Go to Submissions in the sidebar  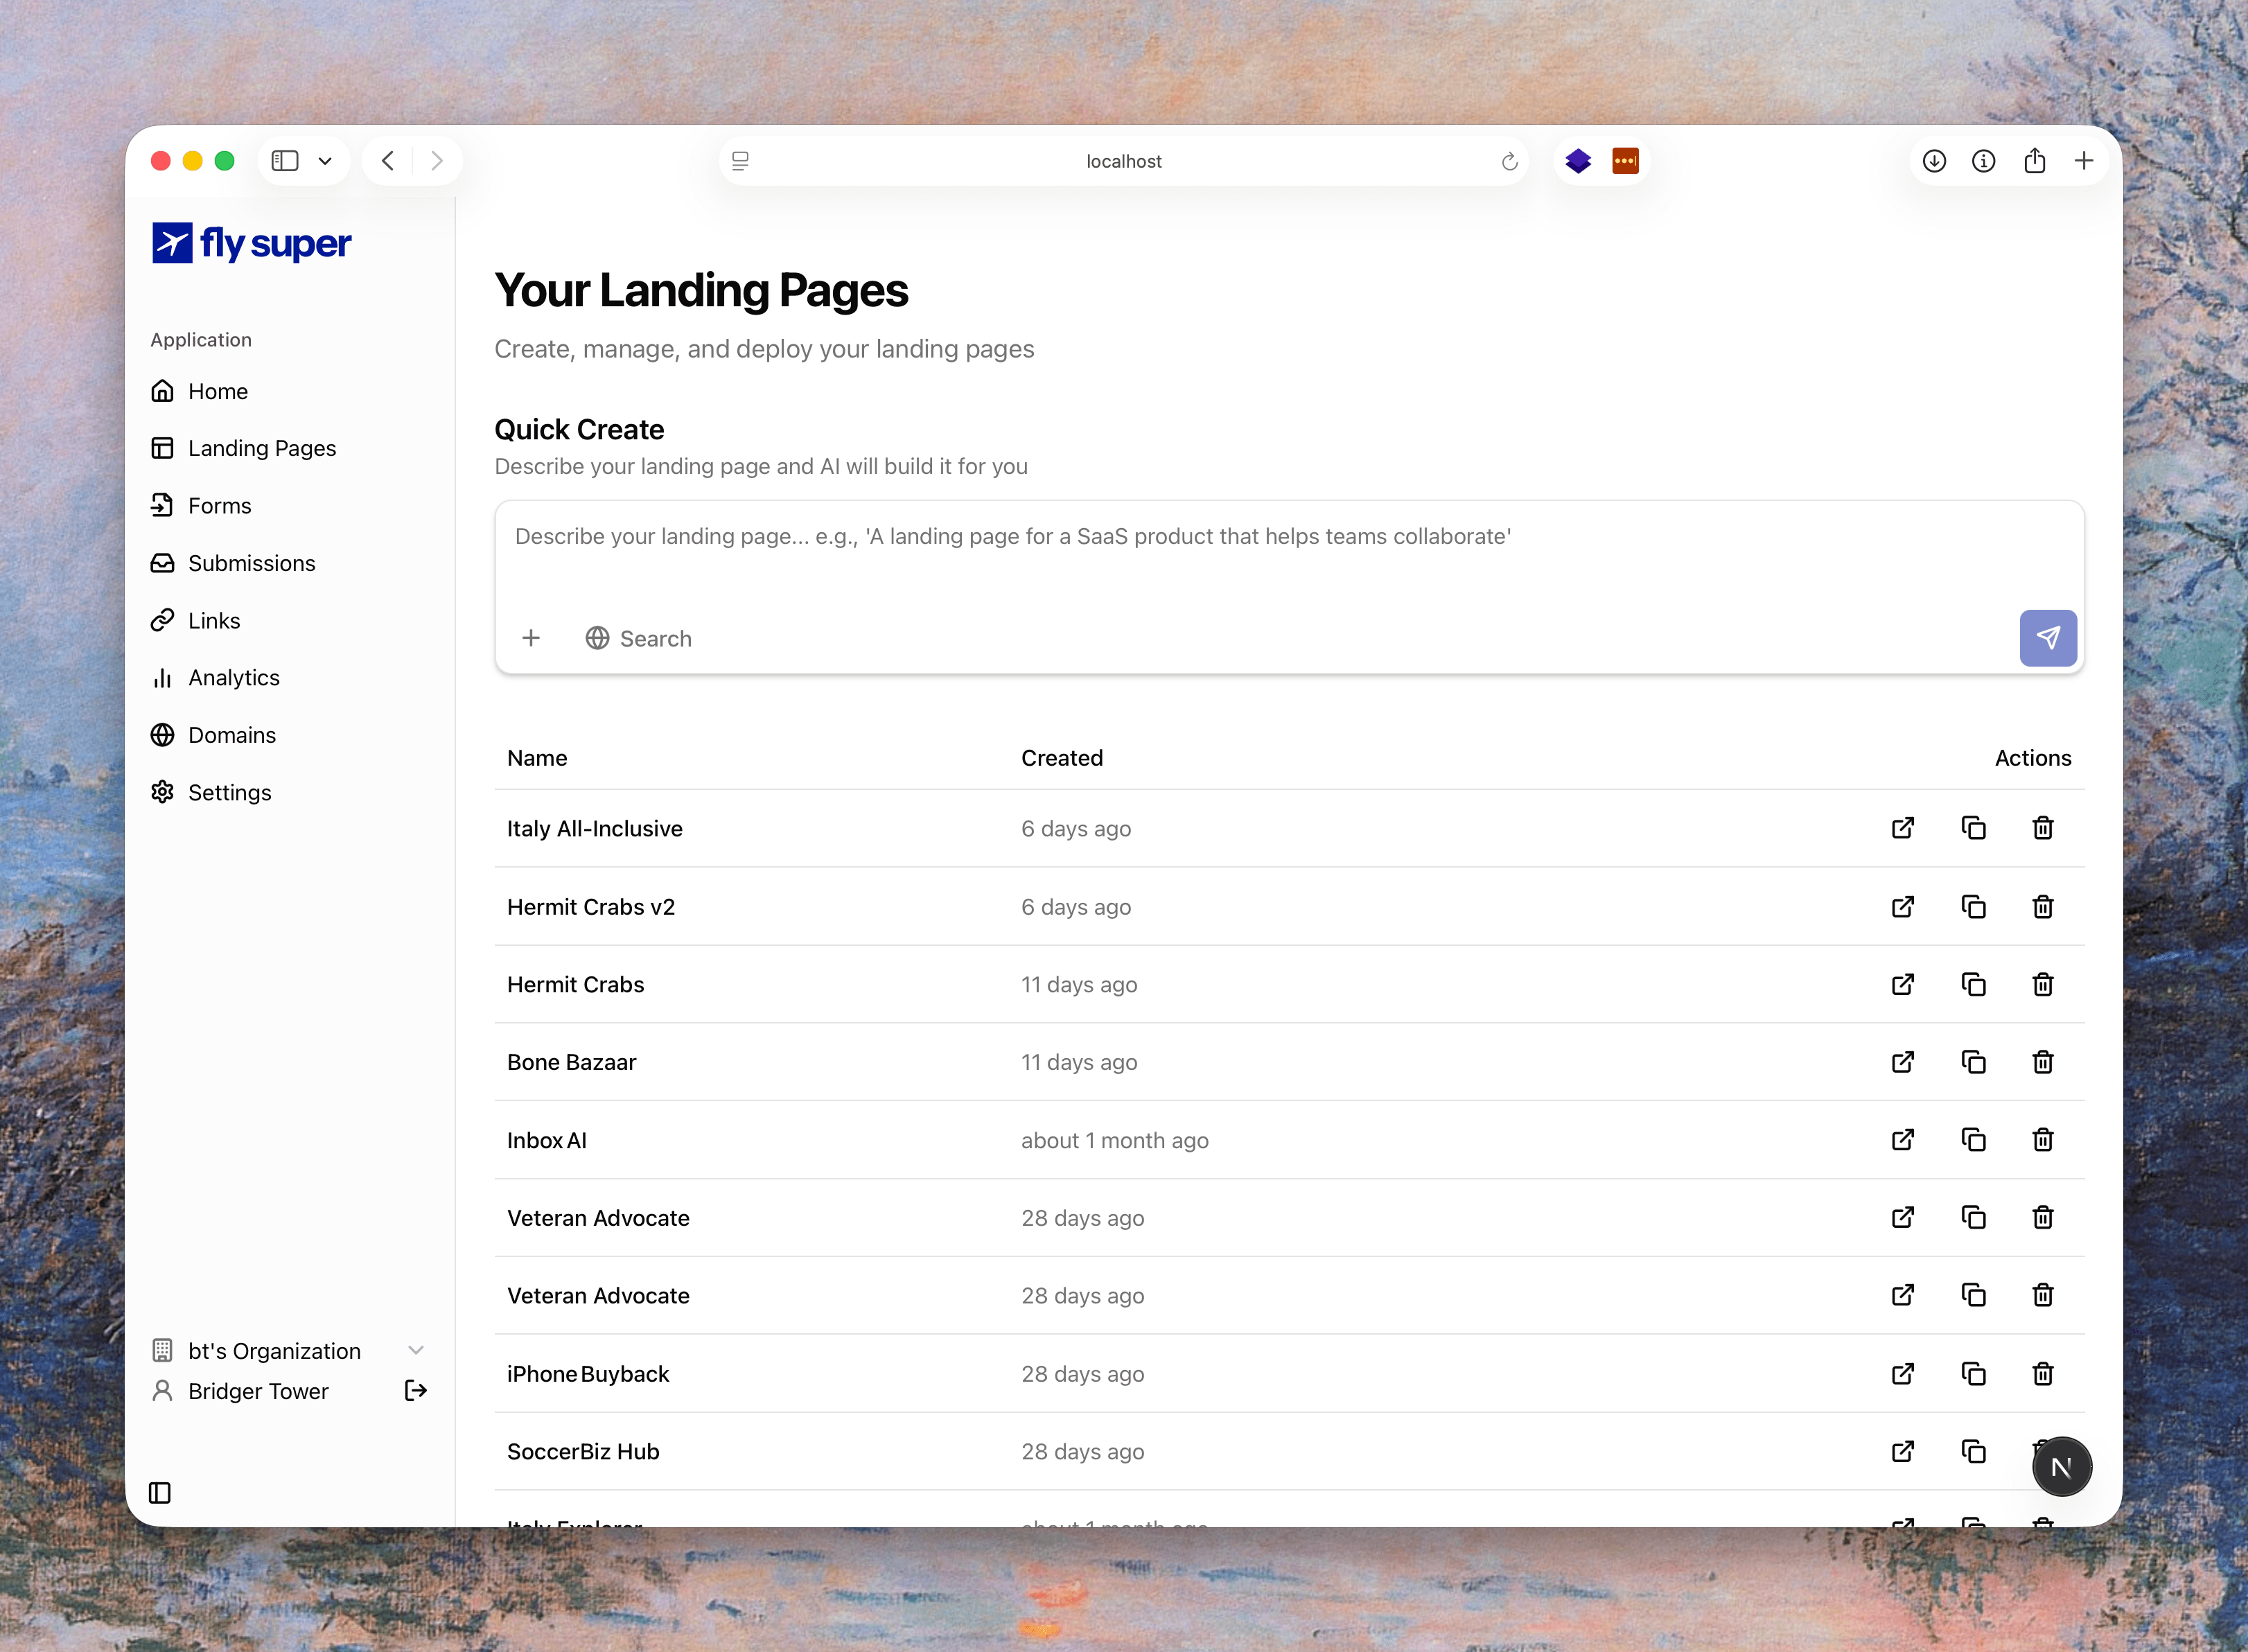pos(251,563)
